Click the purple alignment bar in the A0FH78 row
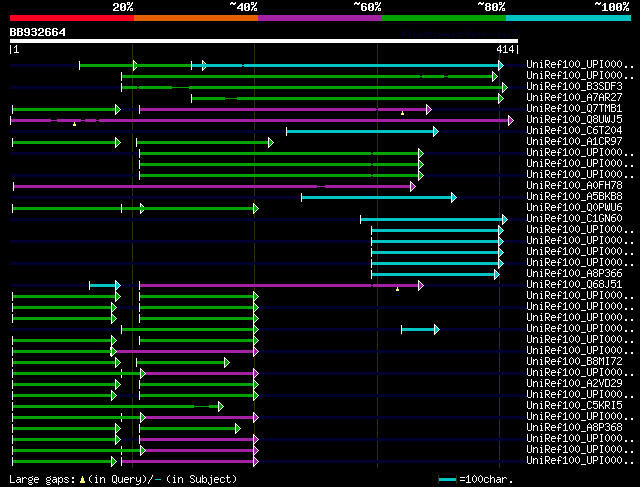 [x=212, y=187]
